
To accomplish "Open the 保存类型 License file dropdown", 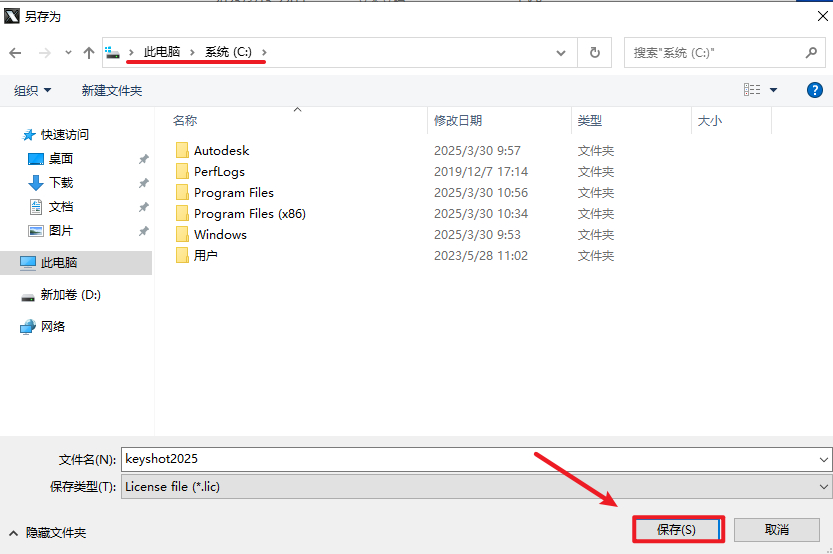I will pos(475,487).
